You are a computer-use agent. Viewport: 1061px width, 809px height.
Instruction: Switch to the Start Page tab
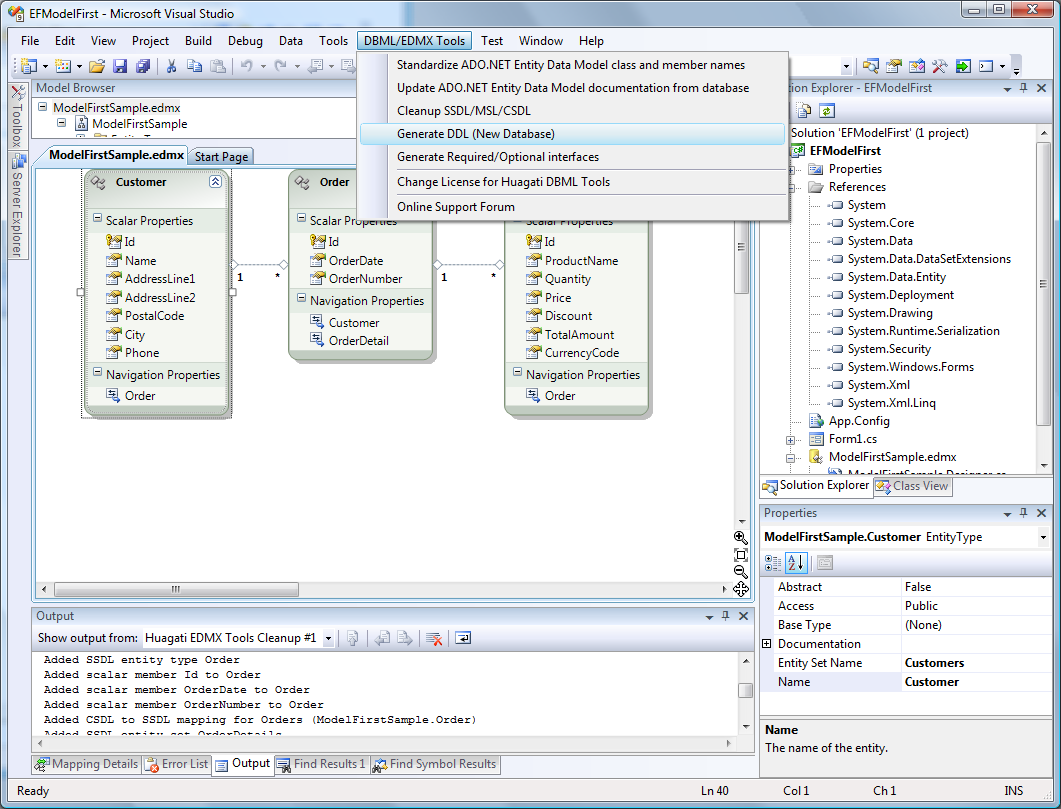221,157
